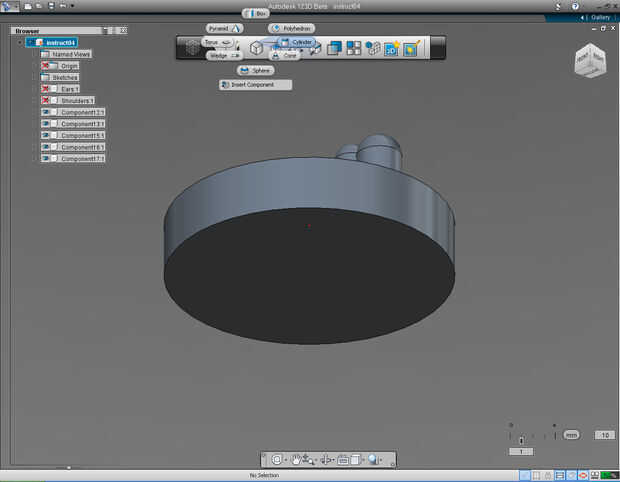Click the orbit/look-at navigation icon
The height and width of the screenshot is (482, 620).
click(x=277, y=459)
